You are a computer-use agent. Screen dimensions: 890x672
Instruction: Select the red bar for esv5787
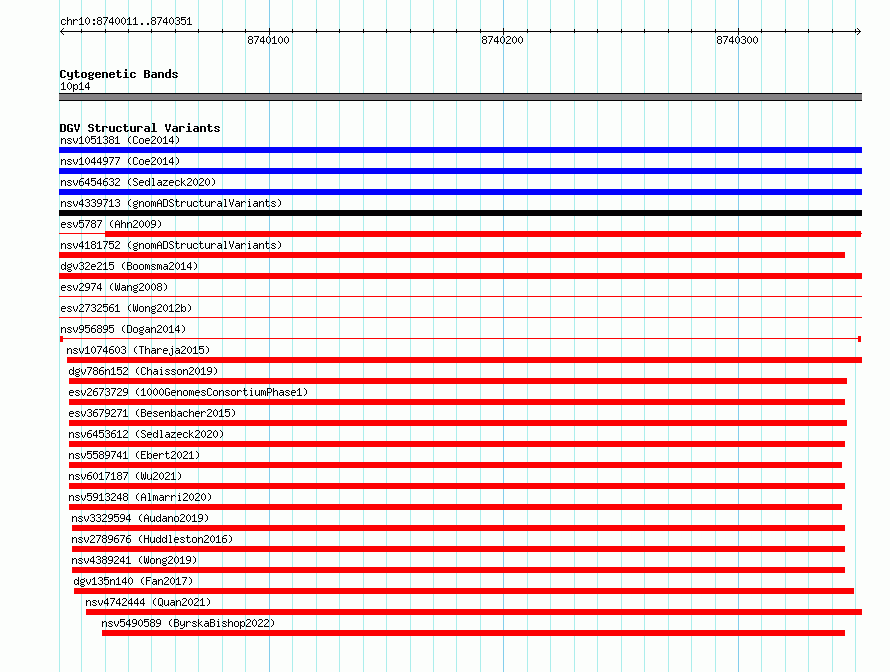[483, 234]
